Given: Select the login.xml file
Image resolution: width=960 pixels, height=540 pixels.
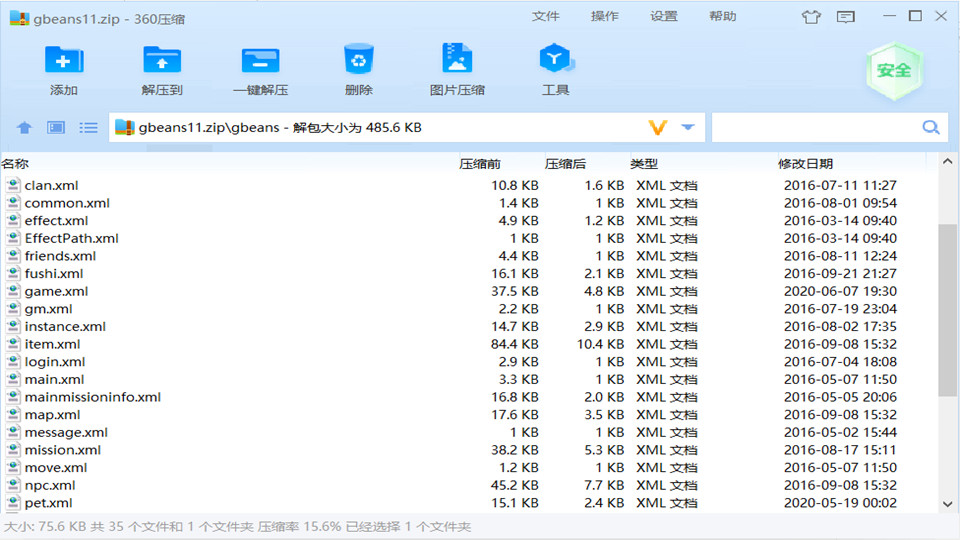Looking at the screenshot, I should [x=54, y=362].
